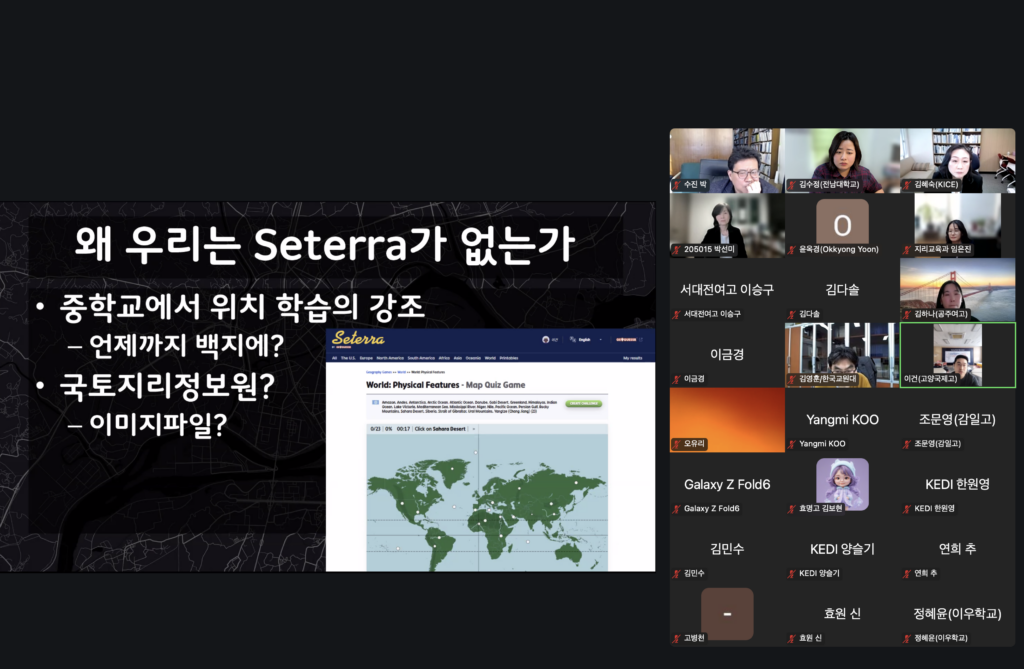
Task: Click muted mic icon beside KEDI 양슬기 label
Action: tap(792, 574)
